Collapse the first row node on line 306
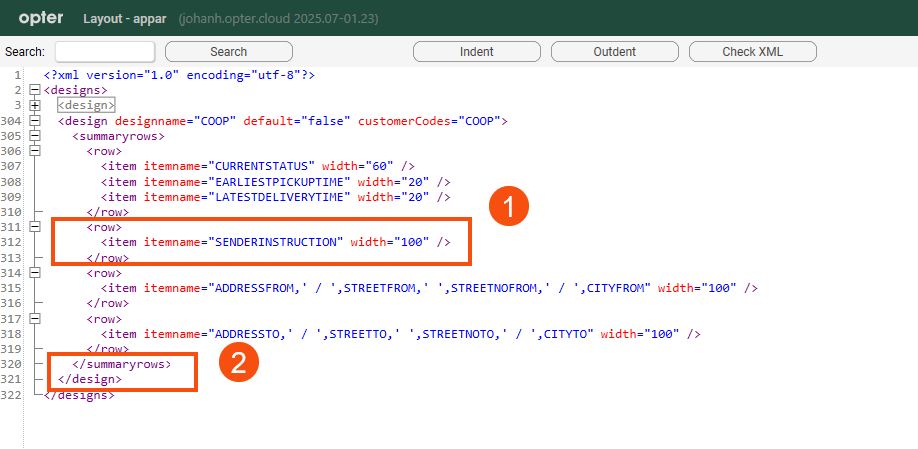This screenshot has height=449, width=918. (35, 151)
